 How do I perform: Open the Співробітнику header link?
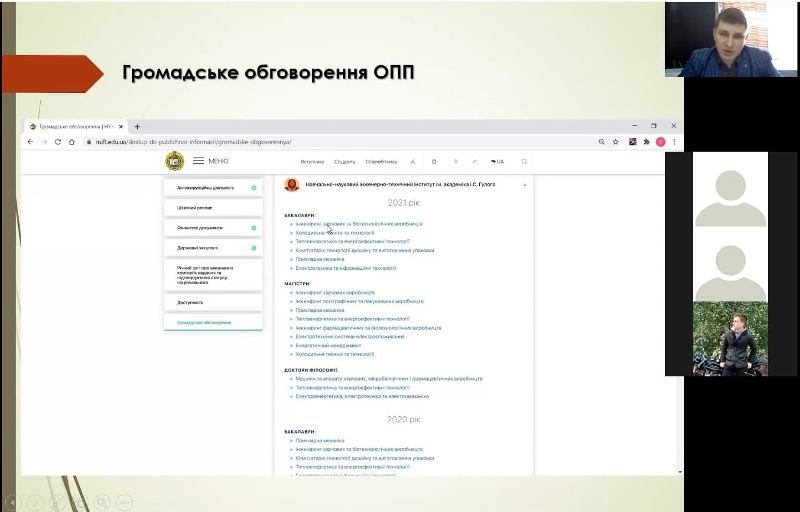[381, 162]
